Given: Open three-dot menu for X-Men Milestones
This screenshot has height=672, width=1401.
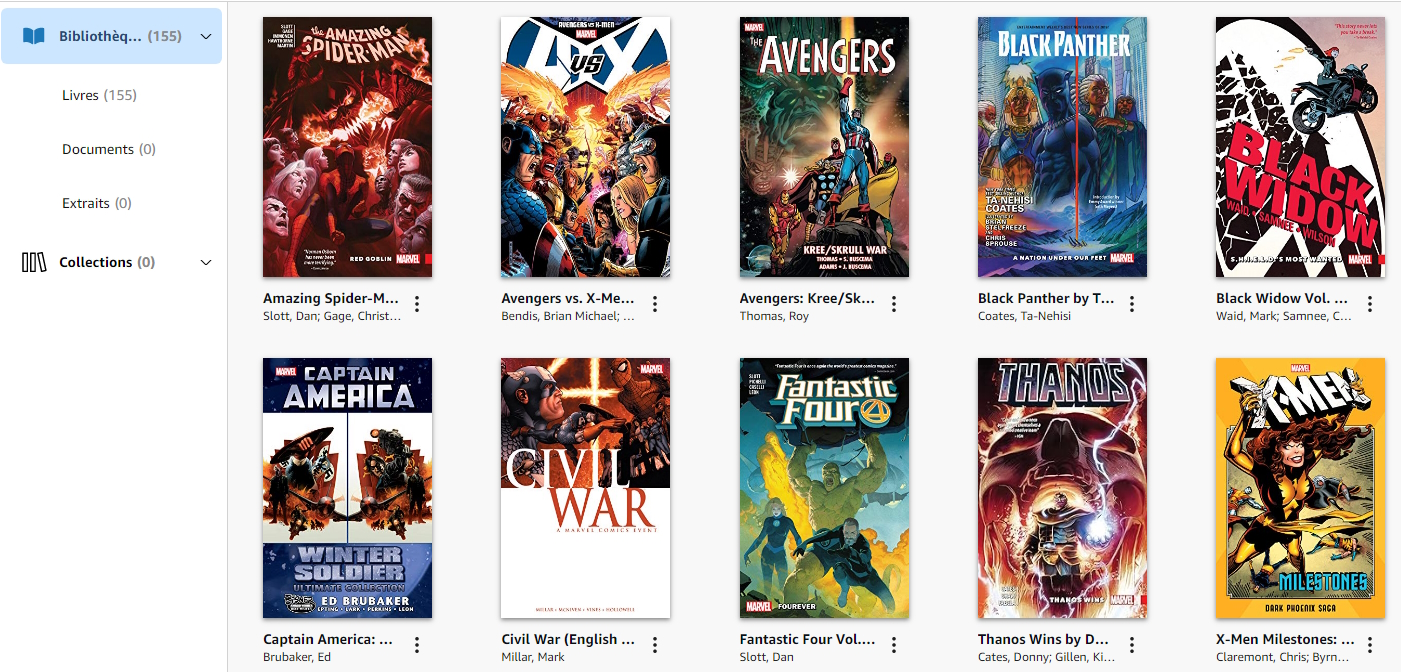Looking at the screenshot, I should pos(1370,645).
